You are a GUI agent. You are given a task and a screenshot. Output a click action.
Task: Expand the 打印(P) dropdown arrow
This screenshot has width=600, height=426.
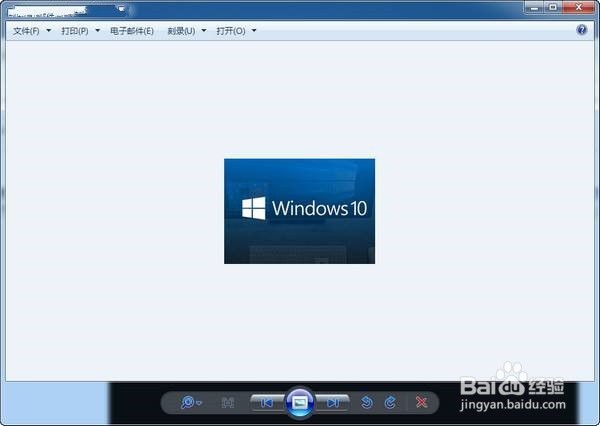(x=98, y=30)
